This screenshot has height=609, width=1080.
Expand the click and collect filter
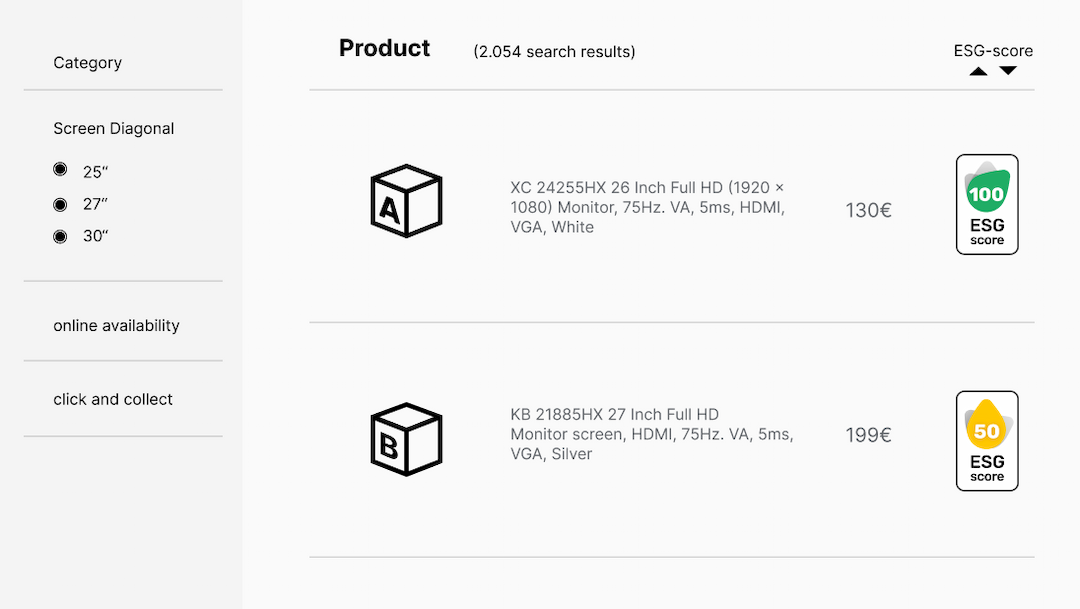[113, 399]
